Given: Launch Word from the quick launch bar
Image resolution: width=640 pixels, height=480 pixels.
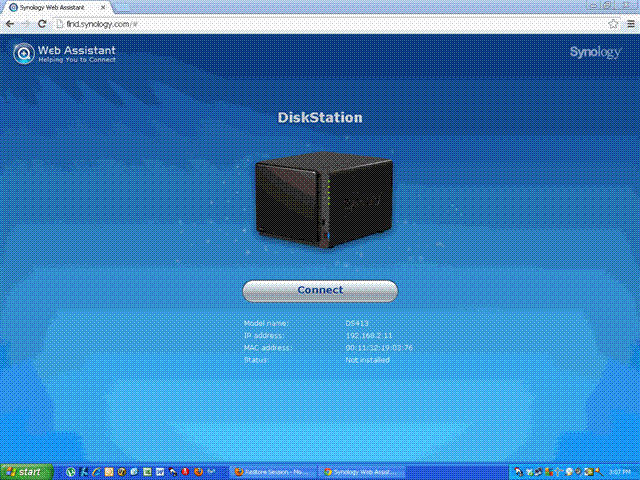Looking at the screenshot, I should tap(160, 472).
